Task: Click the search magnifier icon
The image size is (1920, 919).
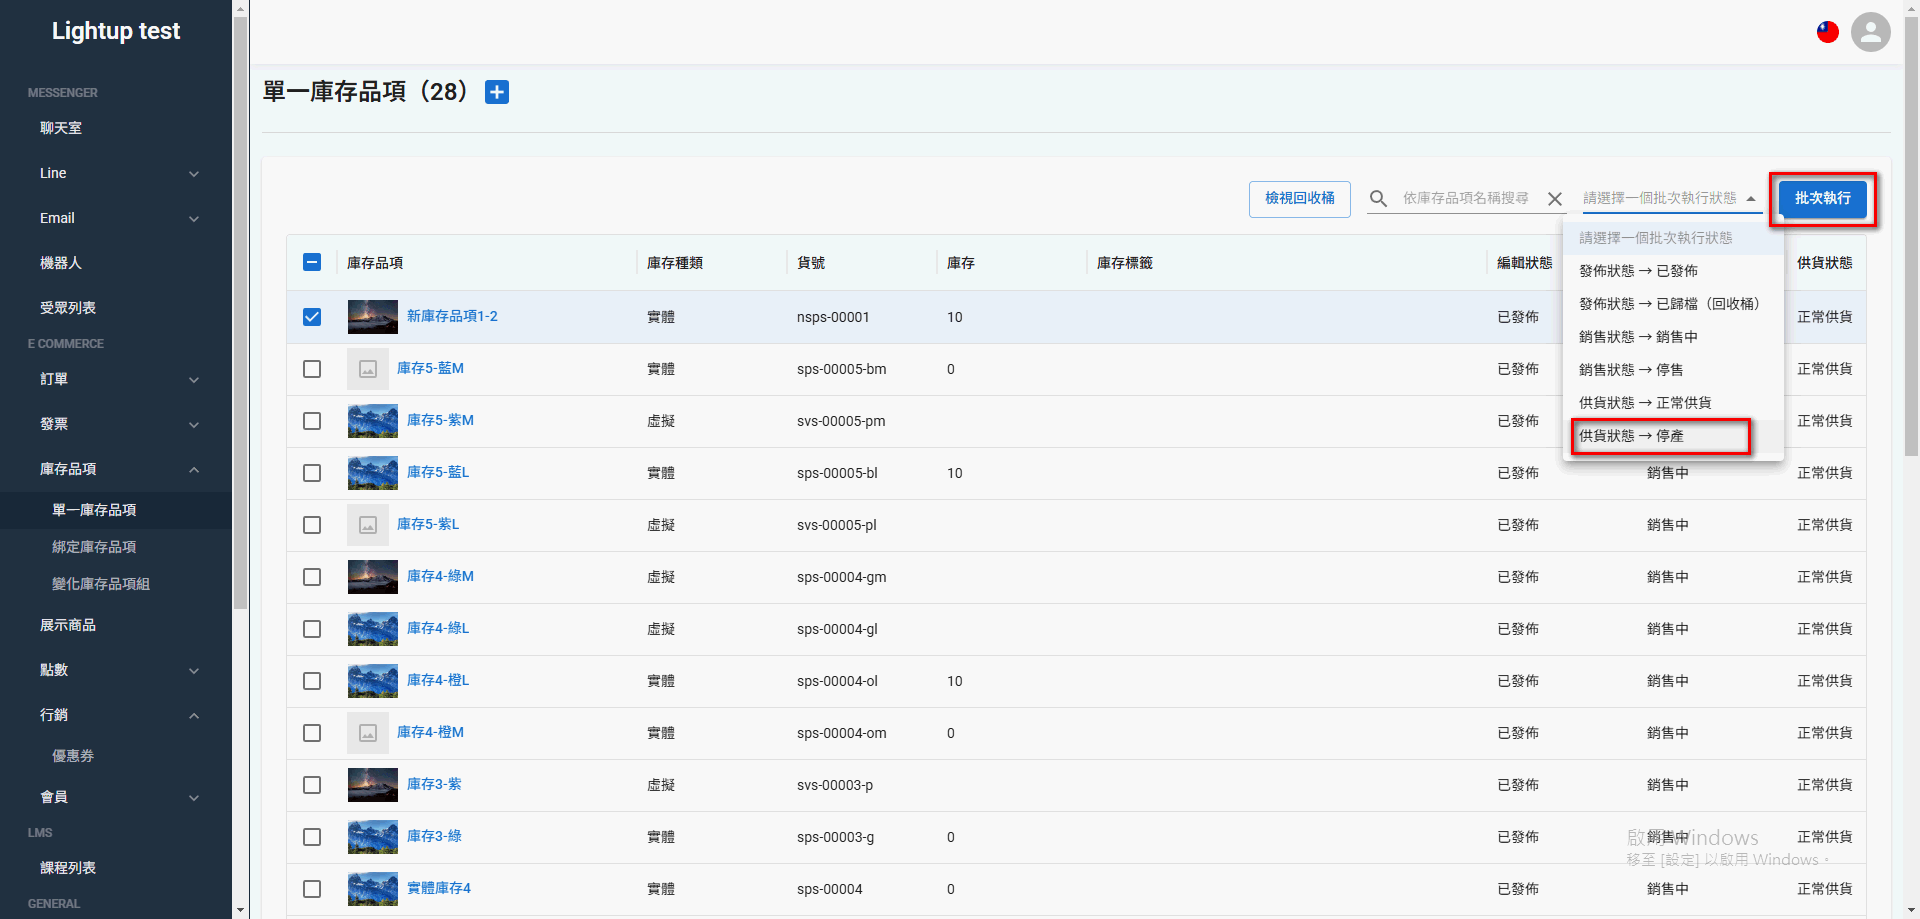Action: [x=1378, y=199]
